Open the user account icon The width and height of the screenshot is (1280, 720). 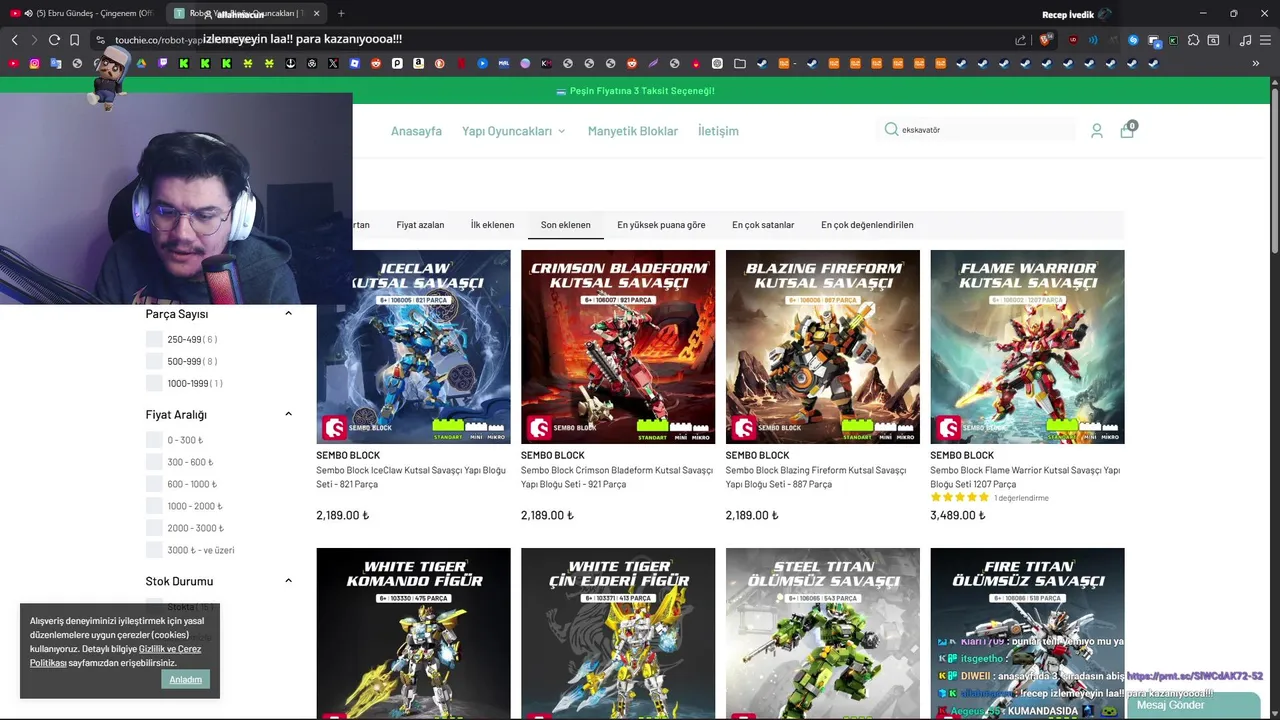pyautogui.click(x=1097, y=131)
